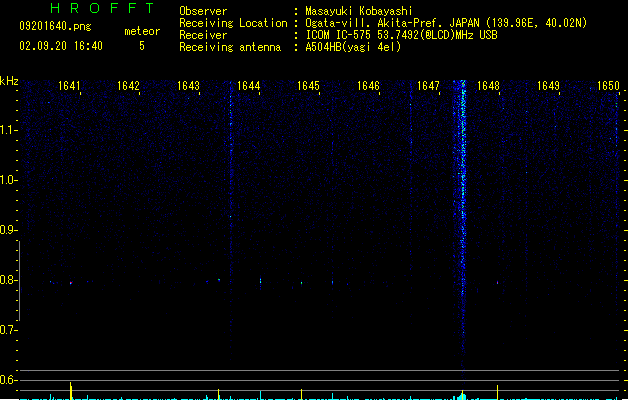Viewport: 629px width, 400px height.
Task: Click the gray frequency range bar near 0.8
Action: tap(19, 281)
